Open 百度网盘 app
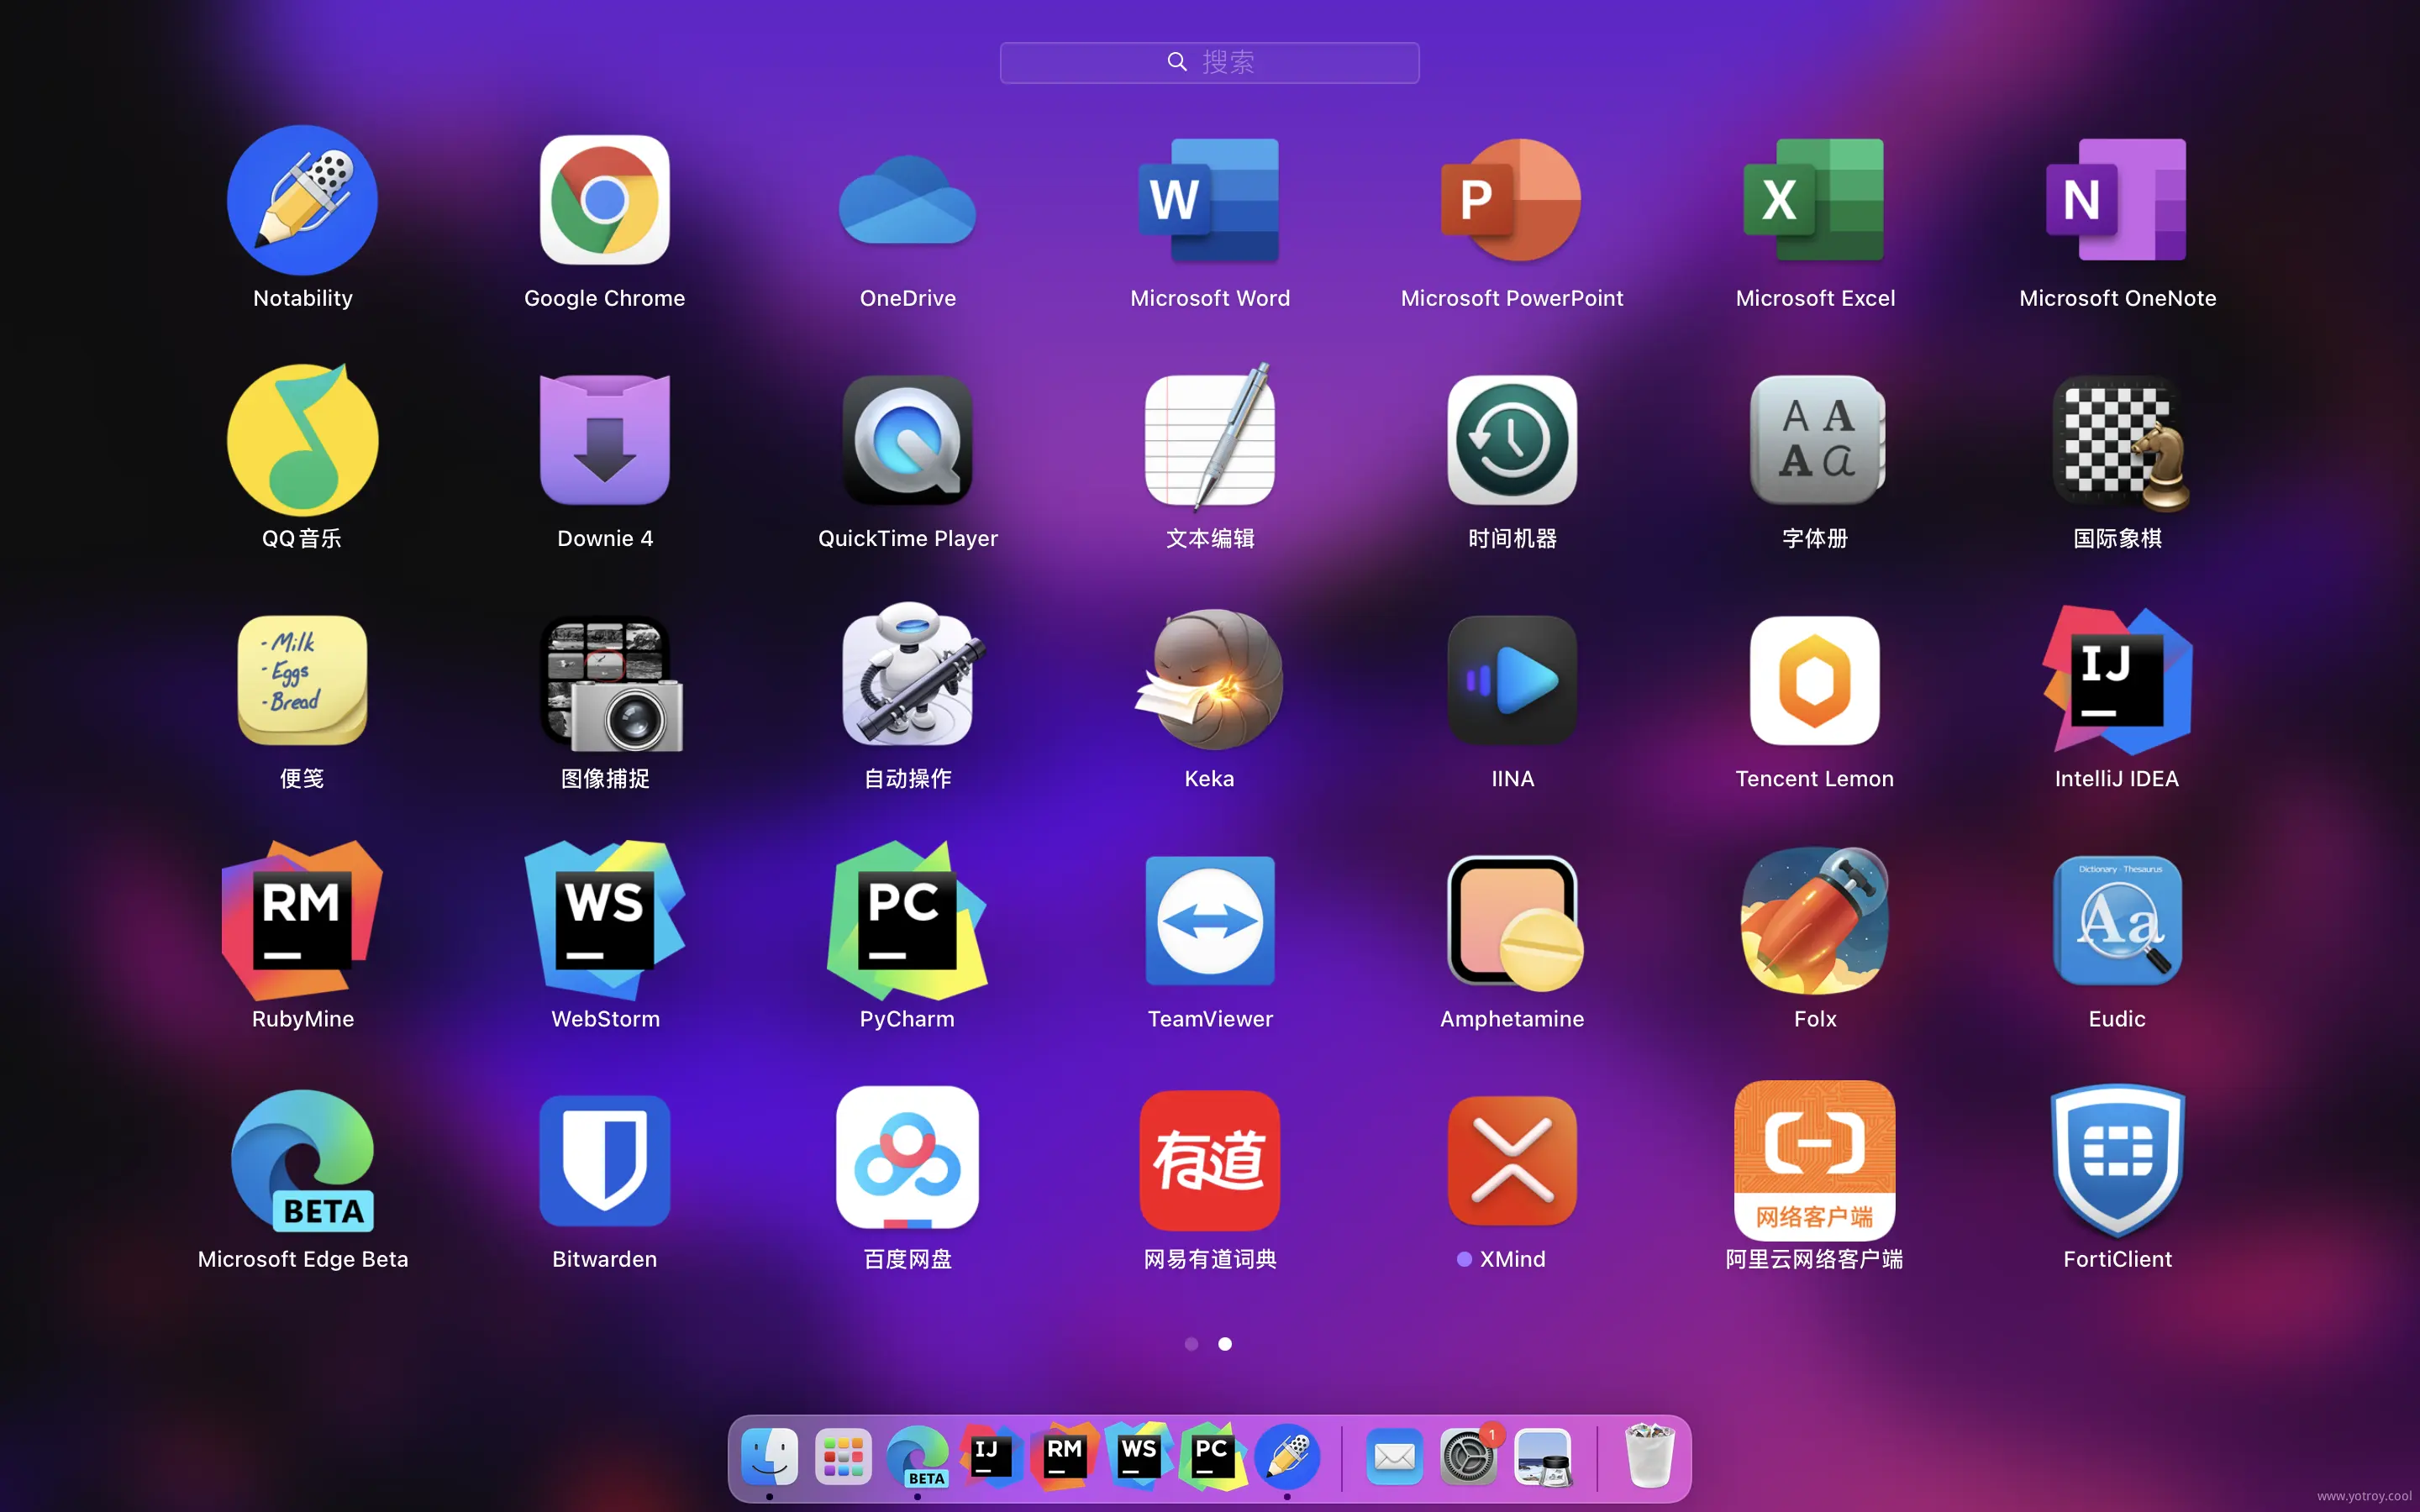The height and width of the screenshot is (1512, 2420). (908, 1158)
